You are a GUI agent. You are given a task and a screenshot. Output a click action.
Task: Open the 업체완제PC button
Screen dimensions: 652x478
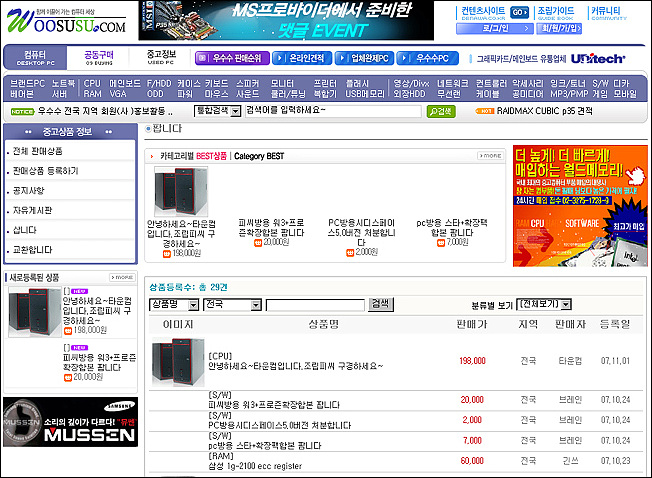point(365,58)
